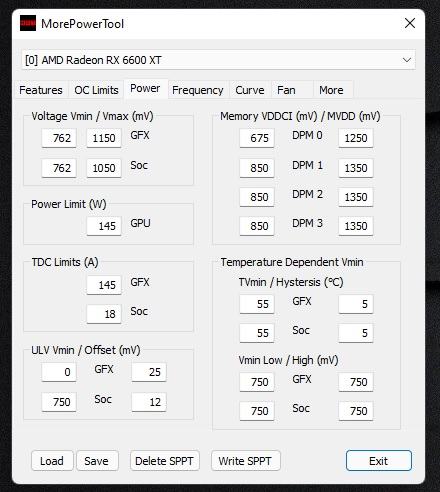This screenshot has height=492, width=440.
Task: Switch to the Features tab
Action: pyautogui.click(x=41, y=90)
